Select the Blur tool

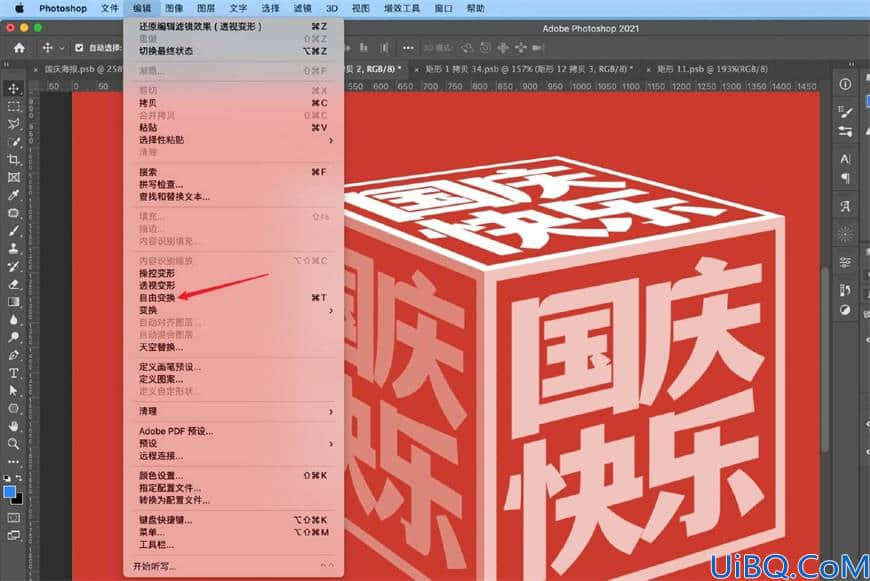(x=13, y=320)
